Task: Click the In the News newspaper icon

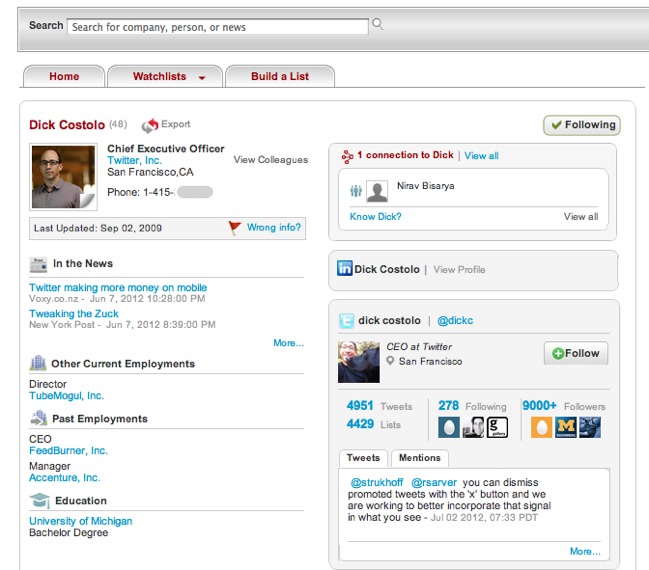Action: coord(38,264)
